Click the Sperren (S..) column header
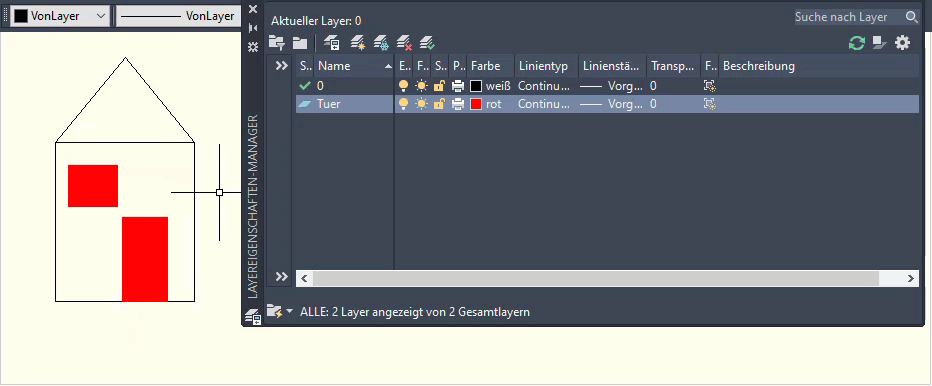The height and width of the screenshot is (386, 932). click(x=440, y=65)
